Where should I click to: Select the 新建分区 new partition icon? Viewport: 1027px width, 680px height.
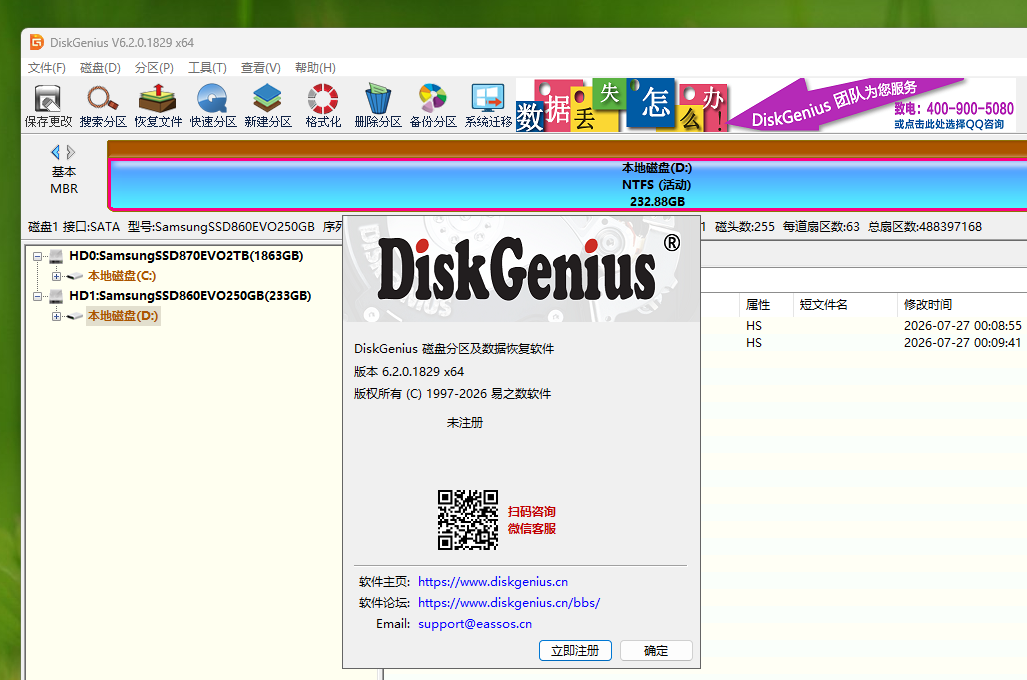[268, 106]
